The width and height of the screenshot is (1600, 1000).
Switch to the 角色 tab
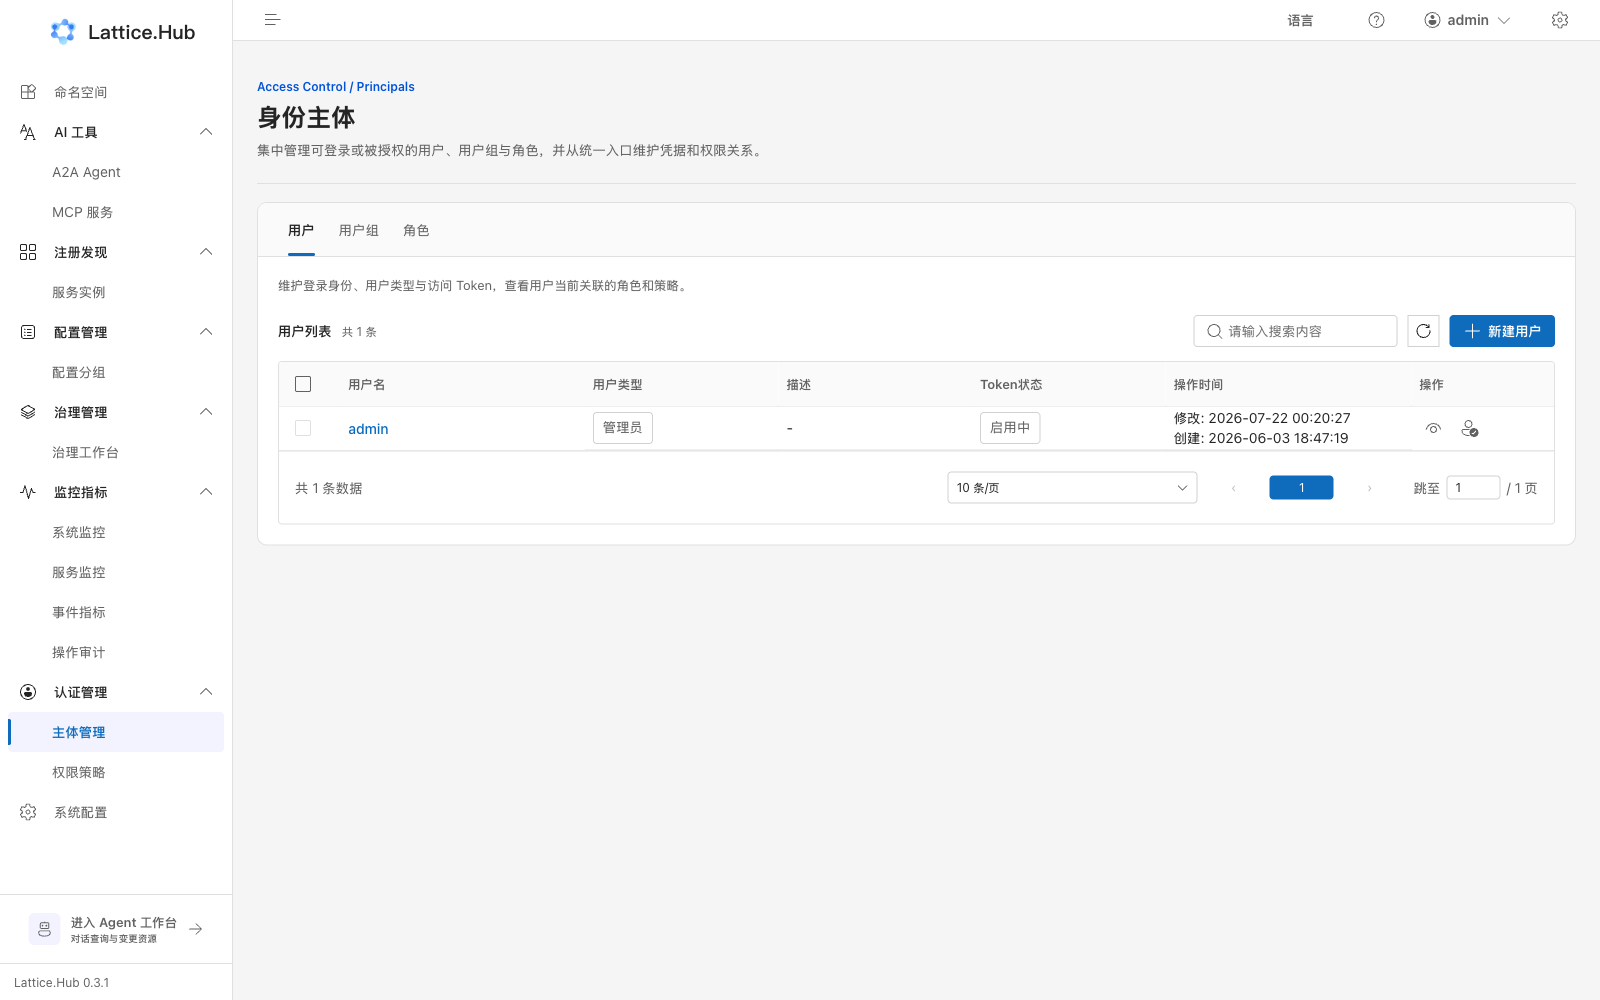tap(416, 231)
